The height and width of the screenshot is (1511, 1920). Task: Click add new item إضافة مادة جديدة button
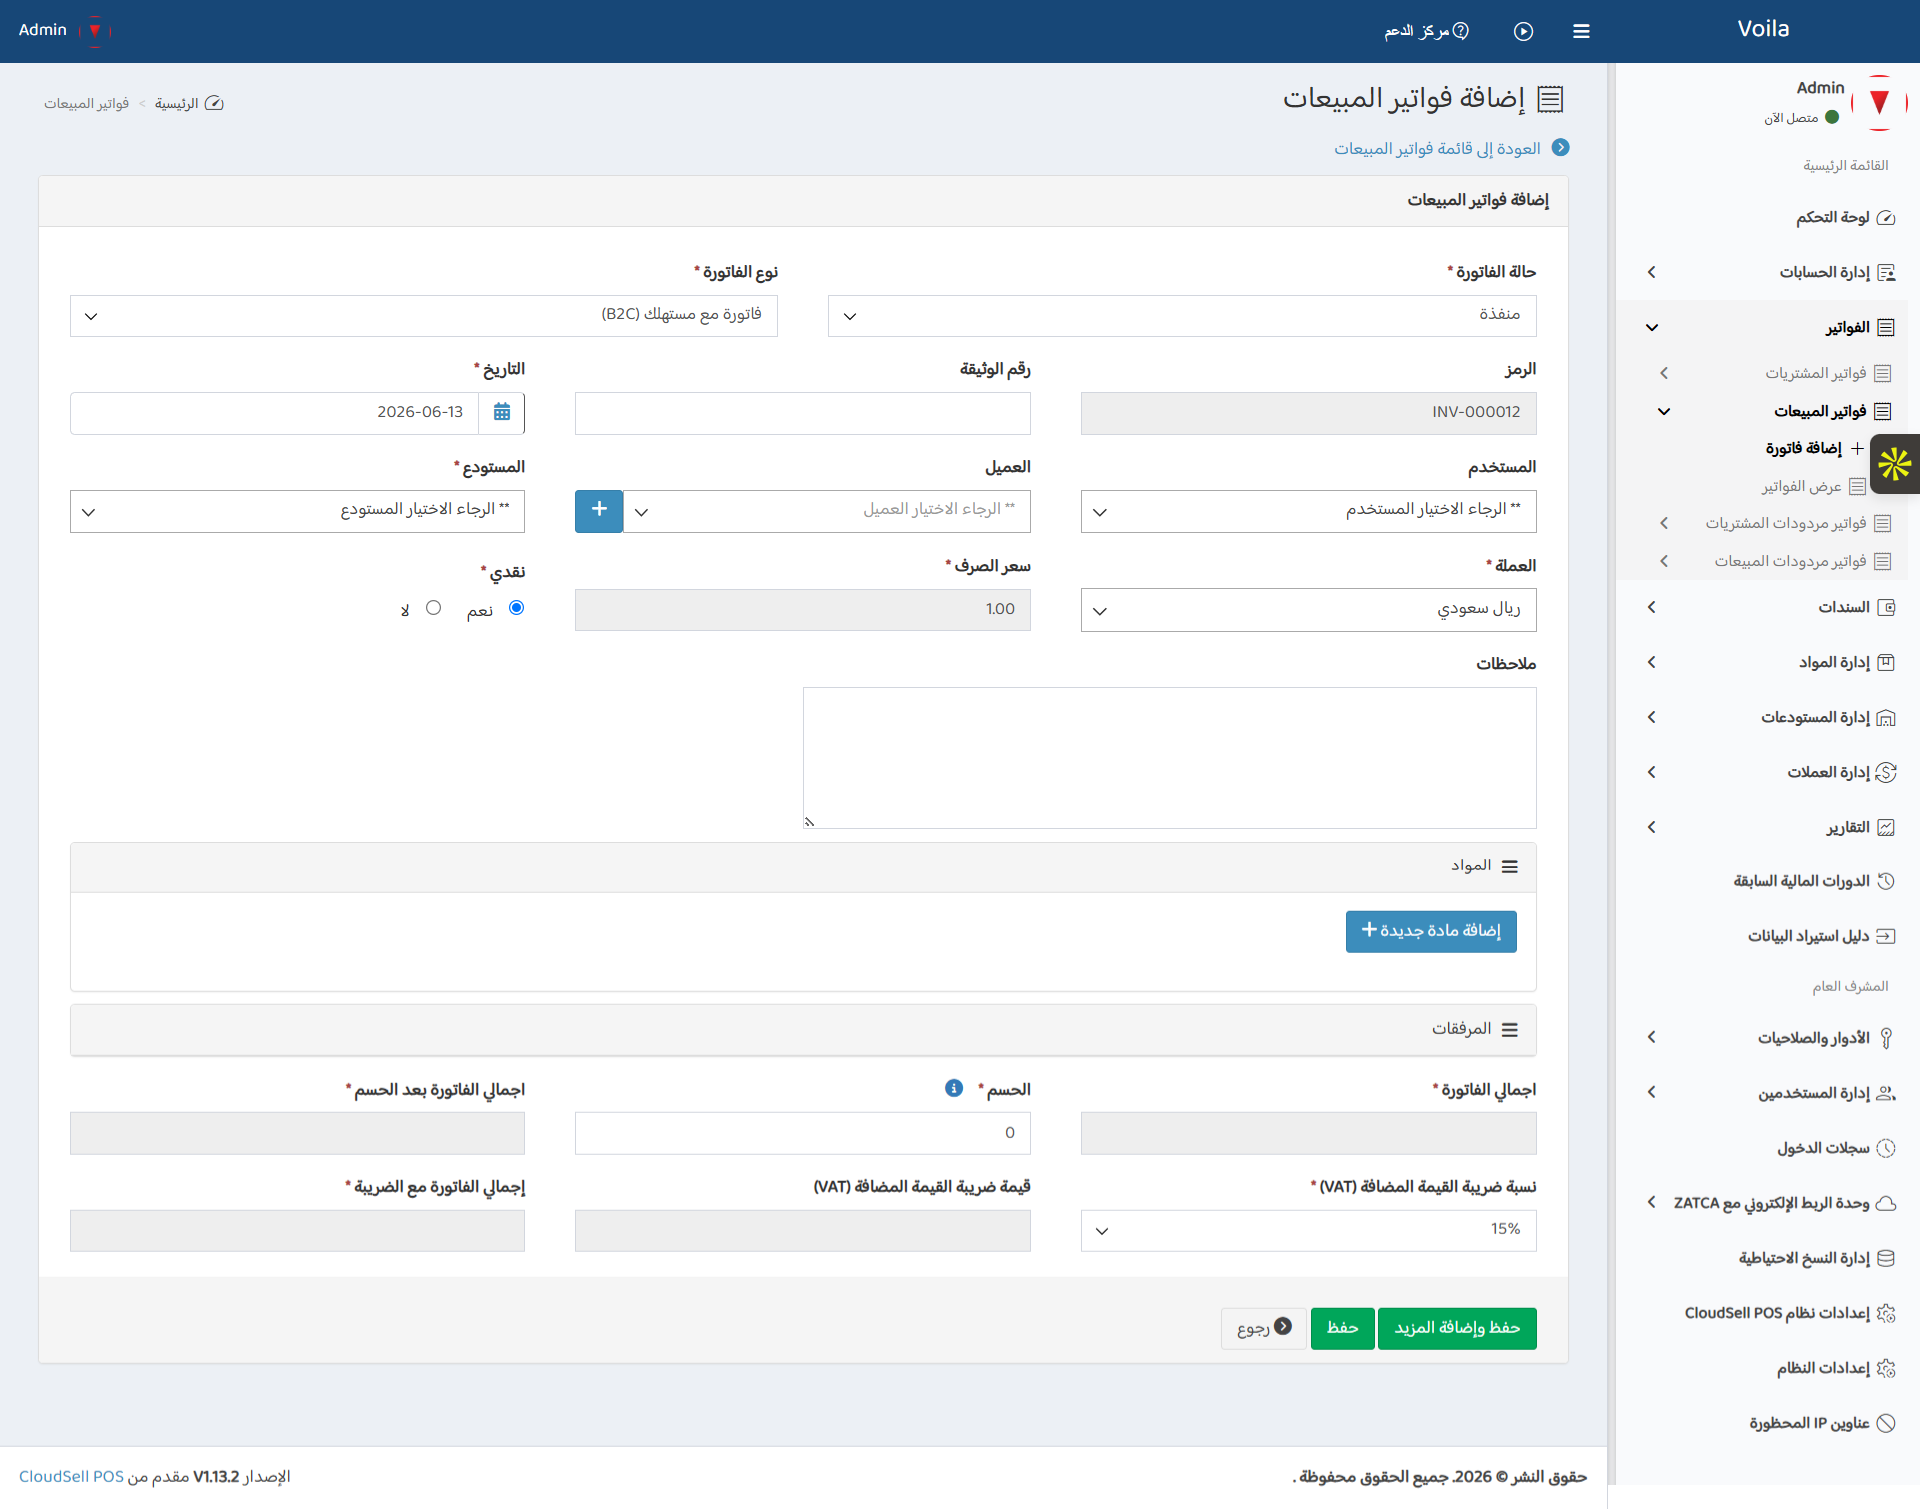click(1431, 931)
